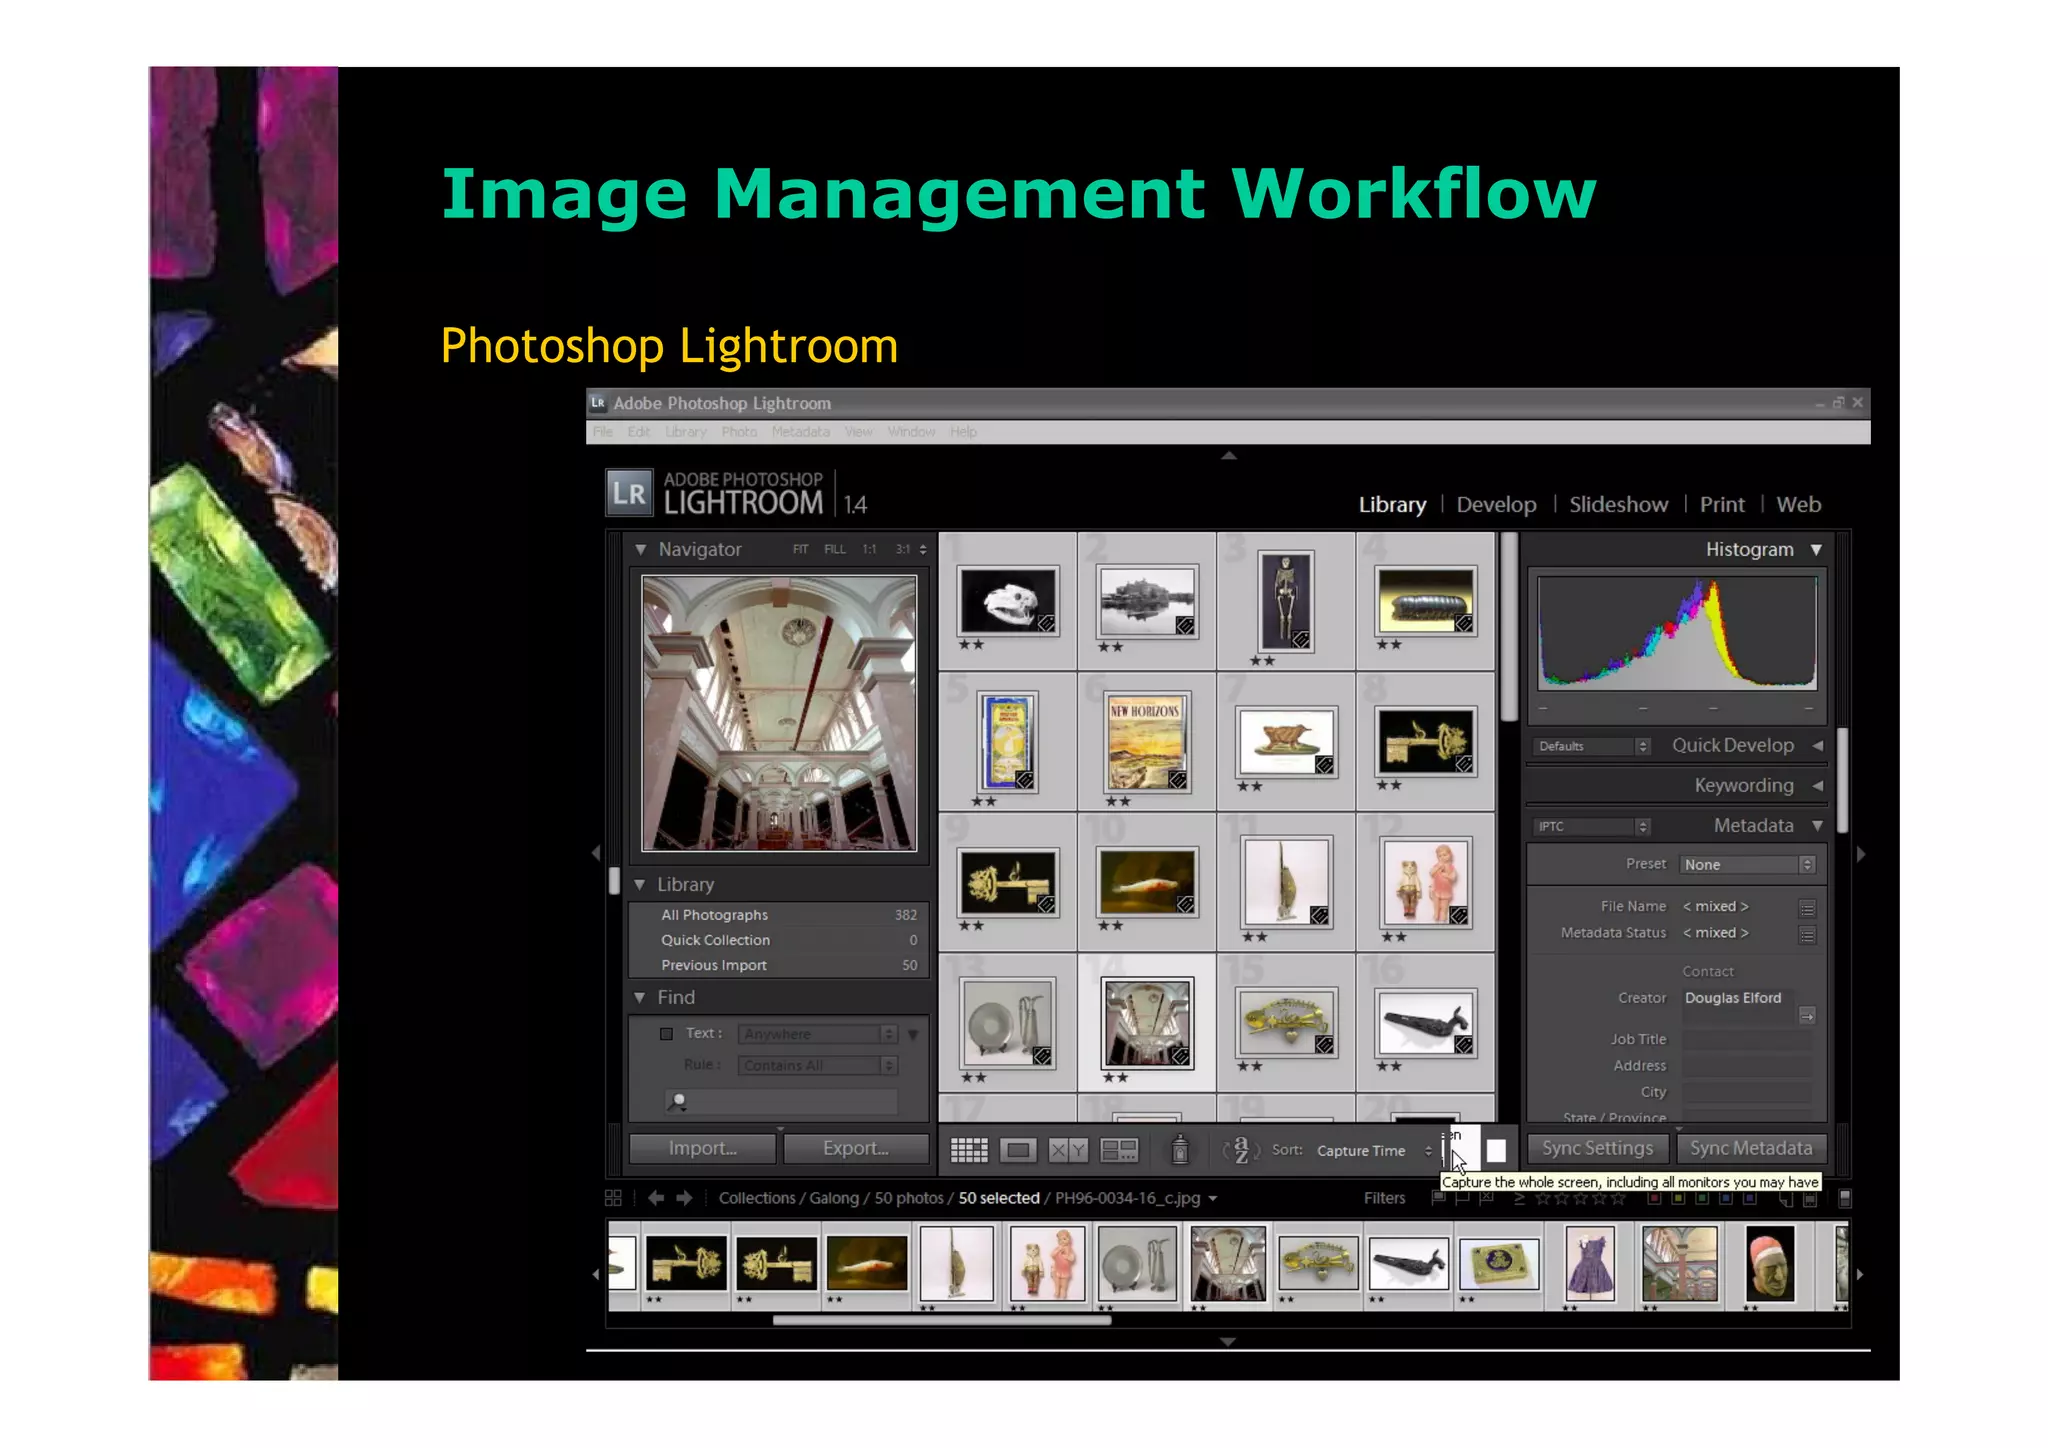This screenshot has width=2048, height=1448.
Task: Click the metadata badge on skull thumbnail
Action: 1045,624
